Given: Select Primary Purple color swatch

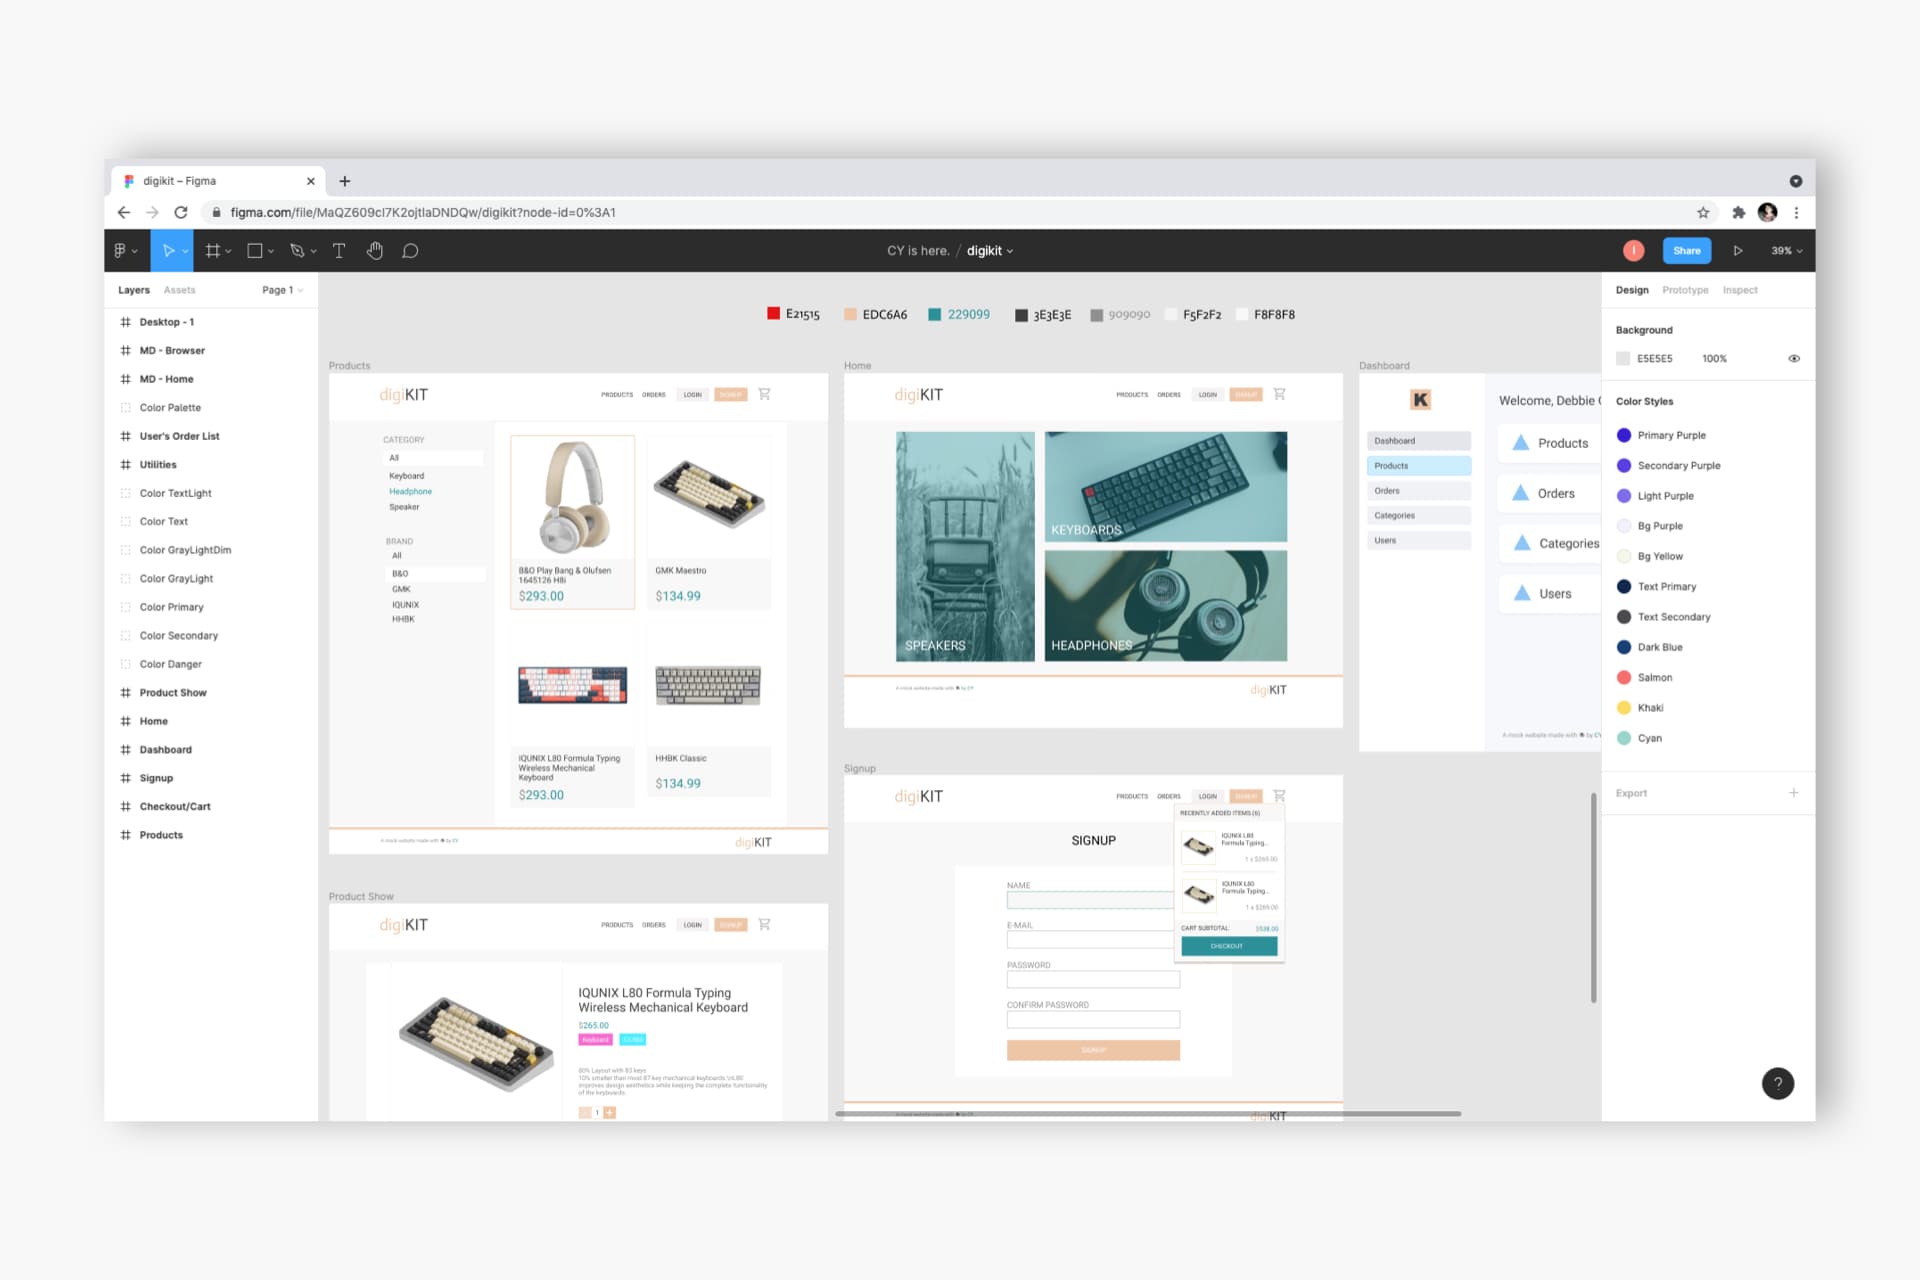Looking at the screenshot, I should point(1624,434).
